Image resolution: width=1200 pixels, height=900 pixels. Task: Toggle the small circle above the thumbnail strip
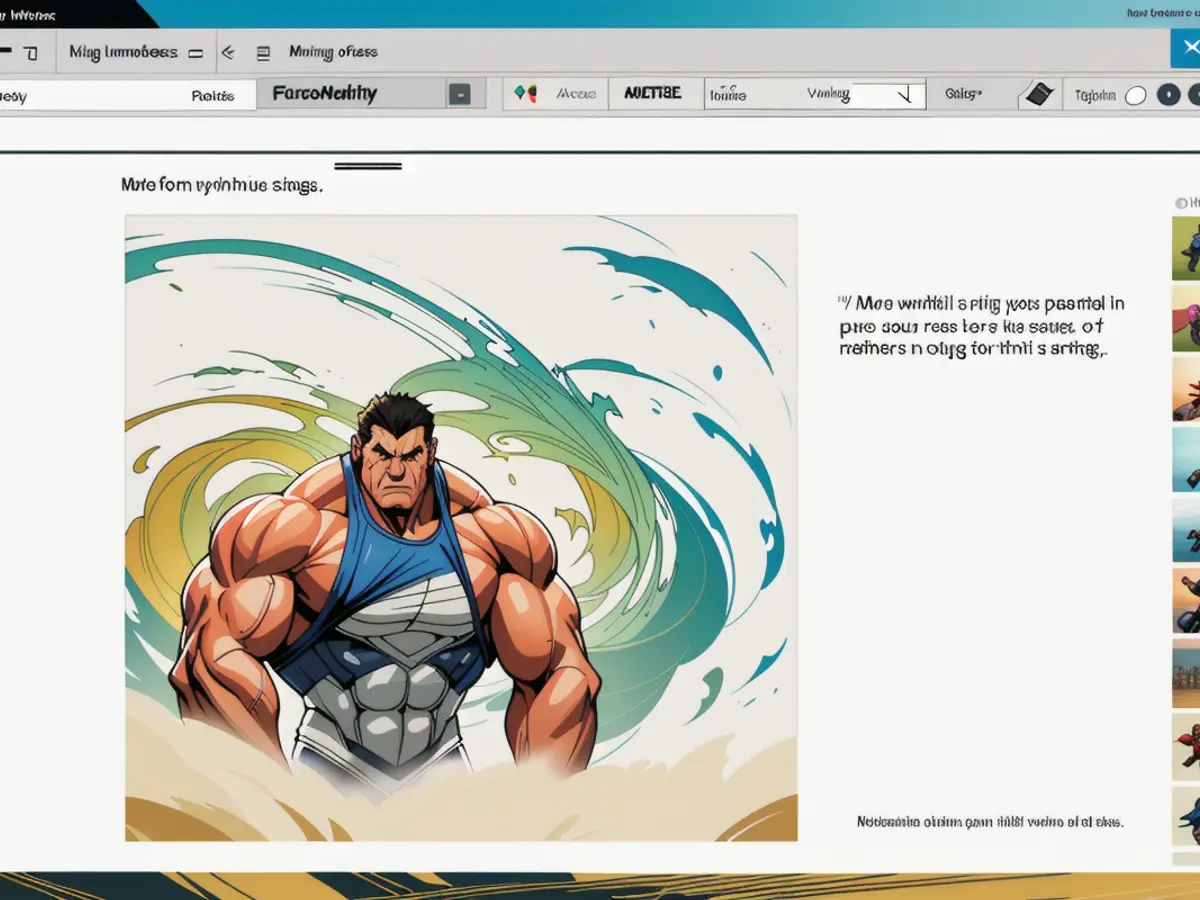(x=1181, y=203)
